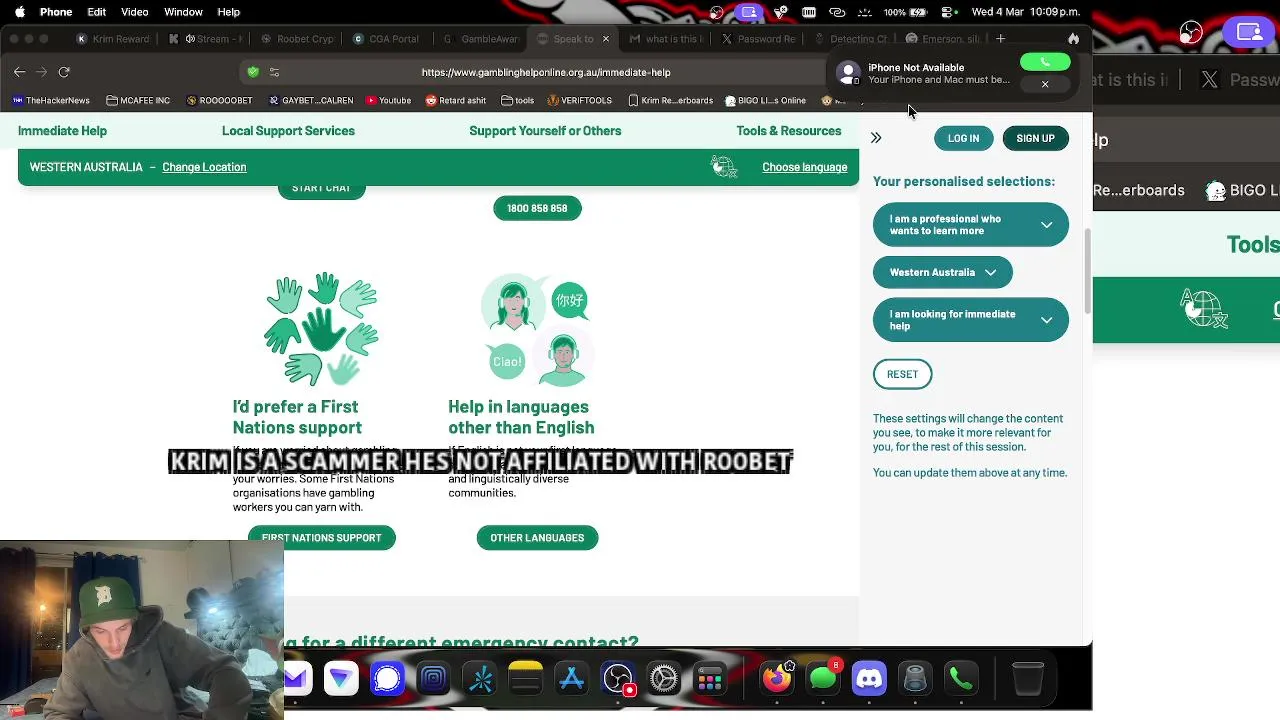Click the FIRST NATIONS SUPPORT button
The height and width of the screenshot is (720, 1280).
(x=321, y=538)
